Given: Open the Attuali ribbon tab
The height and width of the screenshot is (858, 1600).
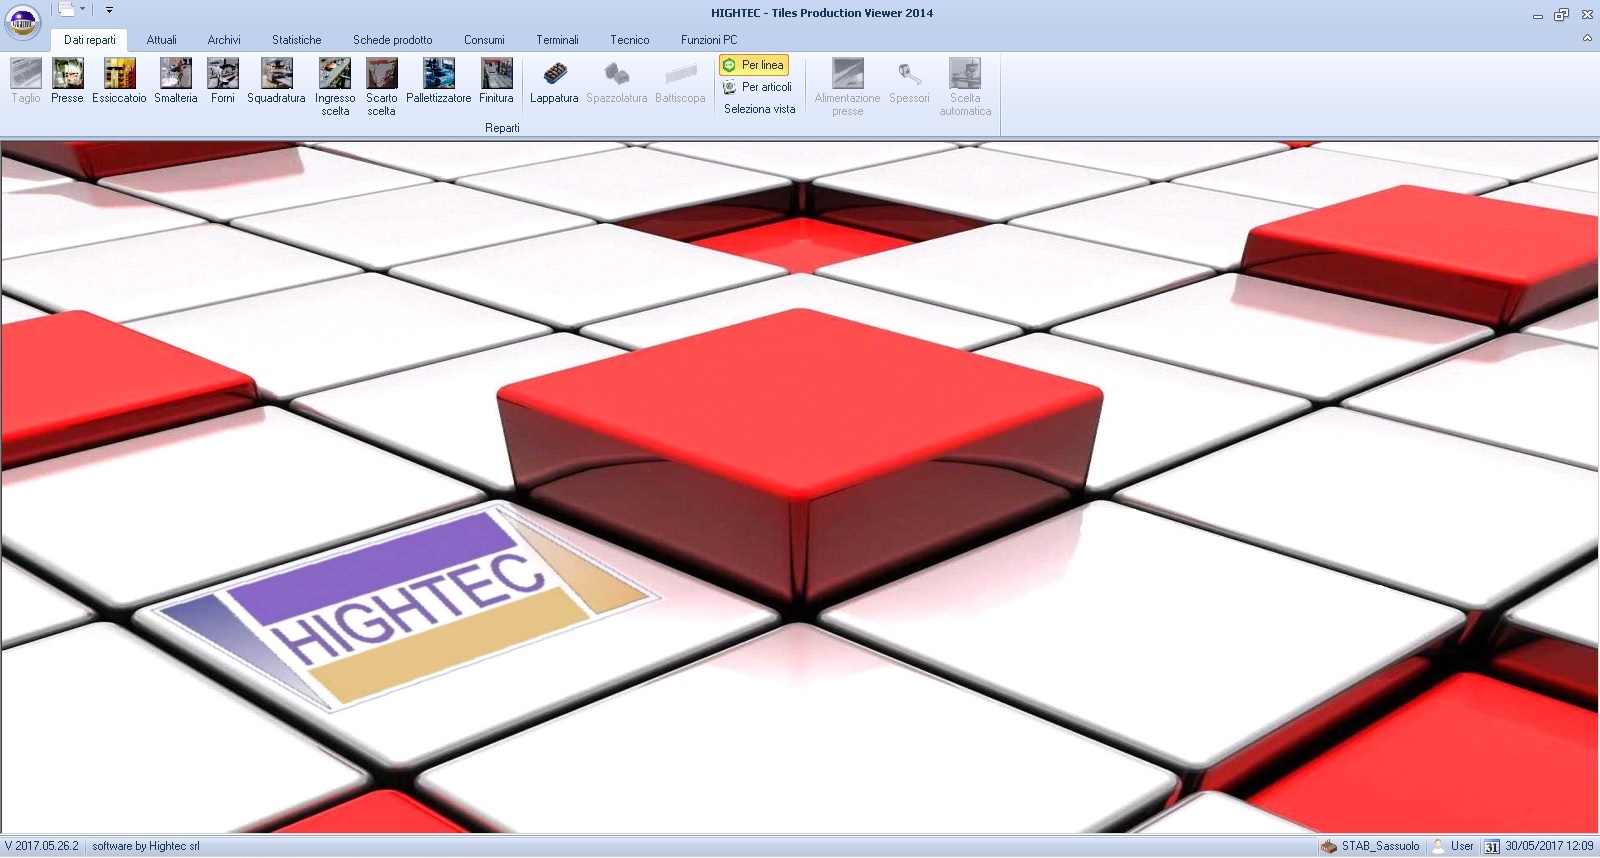Looking at the screenshot, I should [161, 40].
